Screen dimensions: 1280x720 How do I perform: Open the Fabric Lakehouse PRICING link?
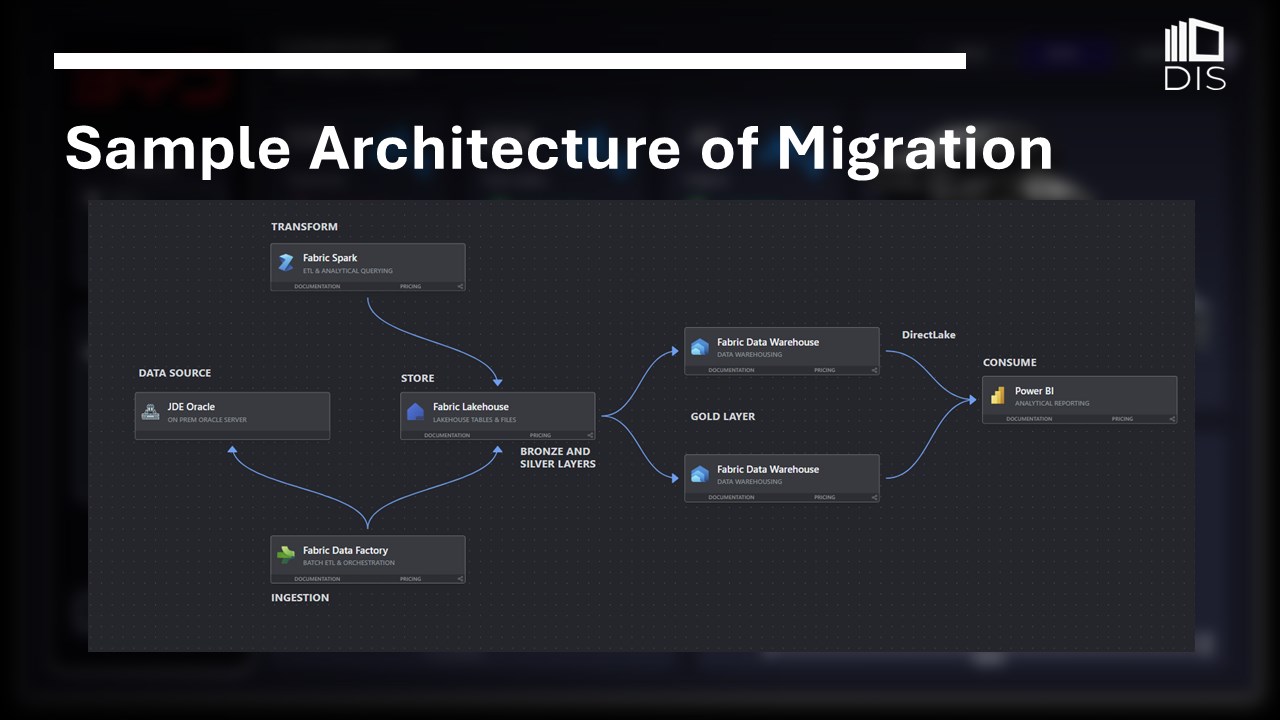pyautogui.click(x=540, y=435)
